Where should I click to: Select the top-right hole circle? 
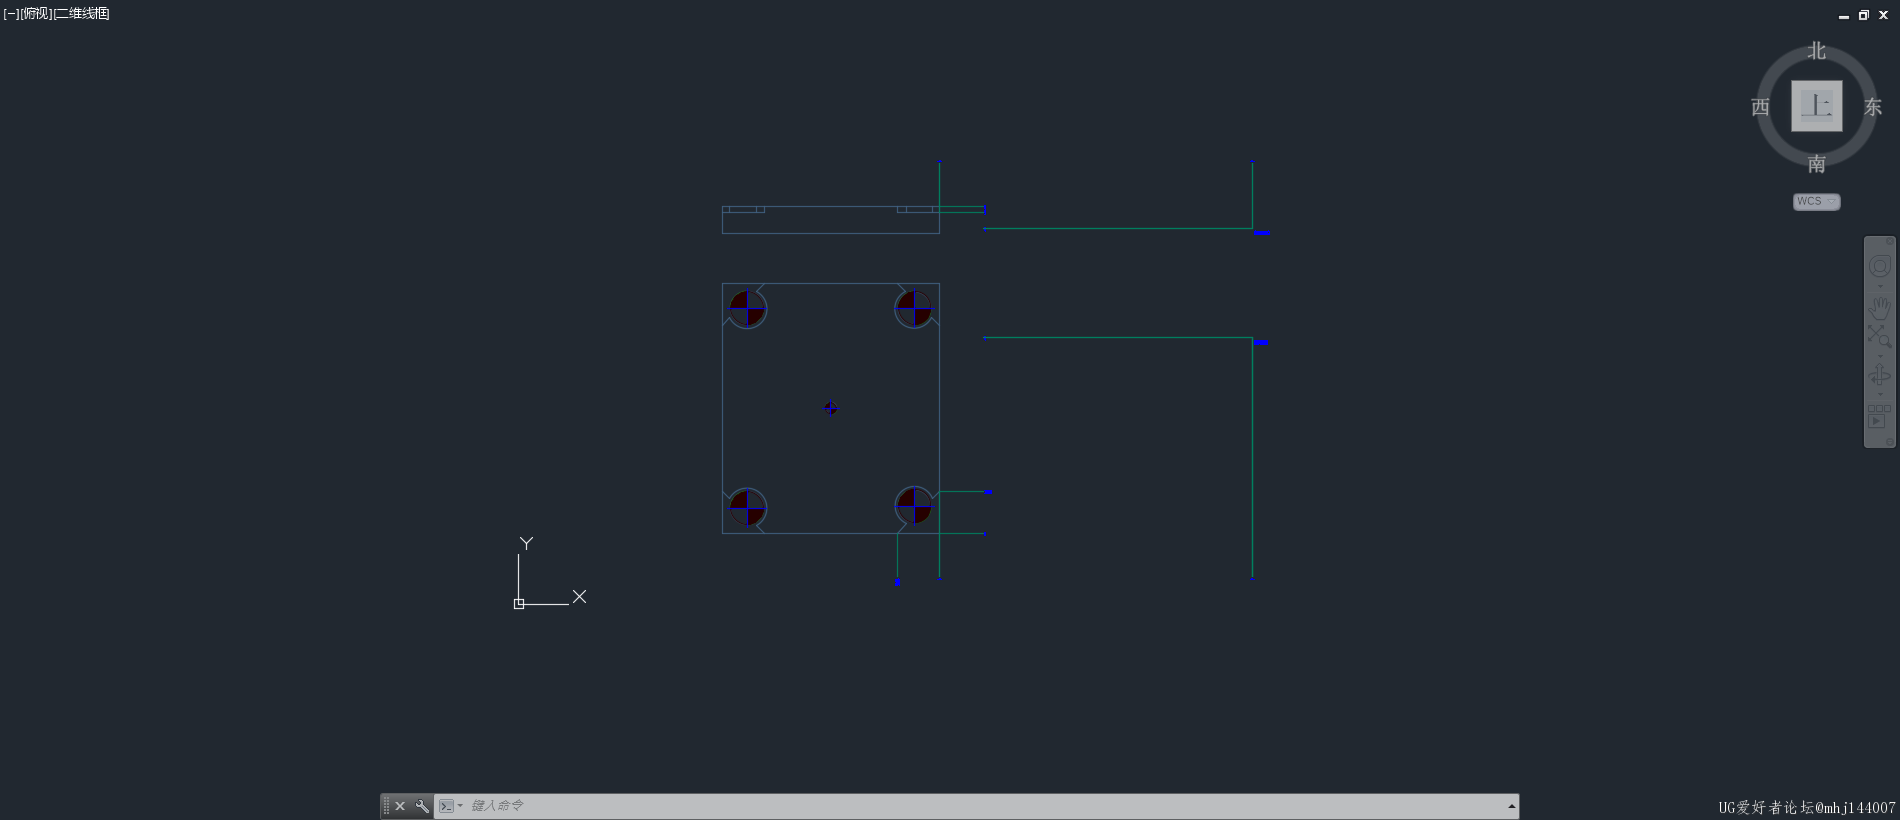pyautogui.click(x=914, y=309)
